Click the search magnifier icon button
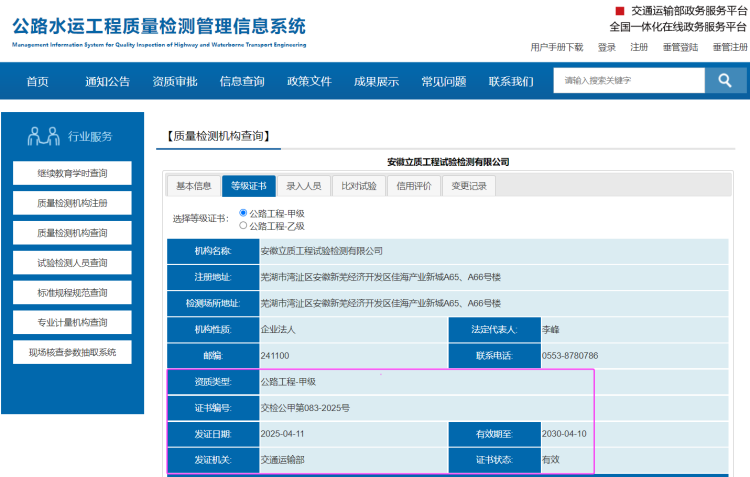 point(725,80)
